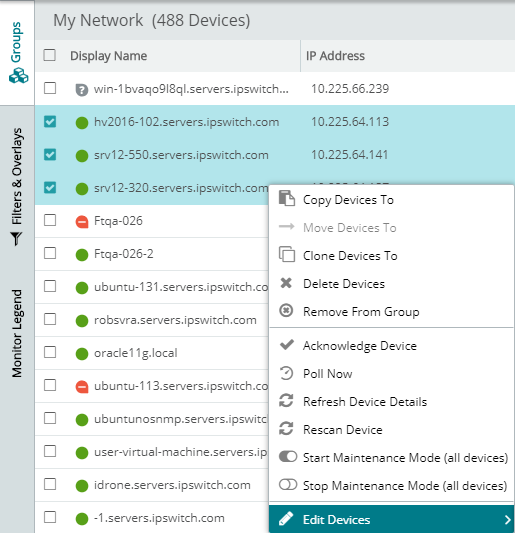Open the Monitor Legend side tab
Viewport: 515px width, 533px height.
point(17,333)
